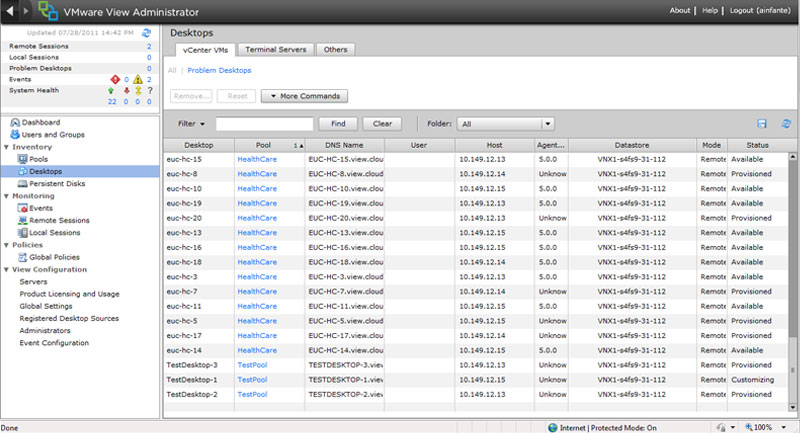Click the Users and Groups icon
Screen dimensions: 800x433
tap(15, 135)
